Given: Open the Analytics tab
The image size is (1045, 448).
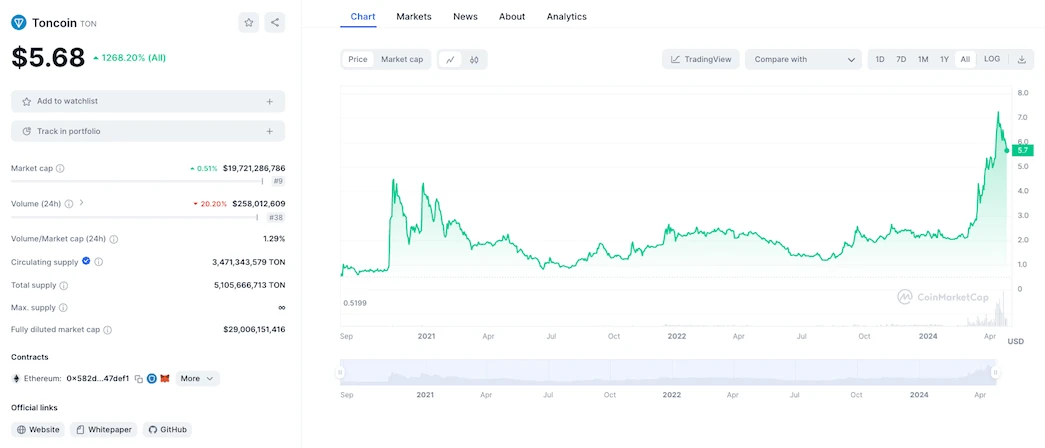Looking at the screenshot, I should tap(566, 17).
